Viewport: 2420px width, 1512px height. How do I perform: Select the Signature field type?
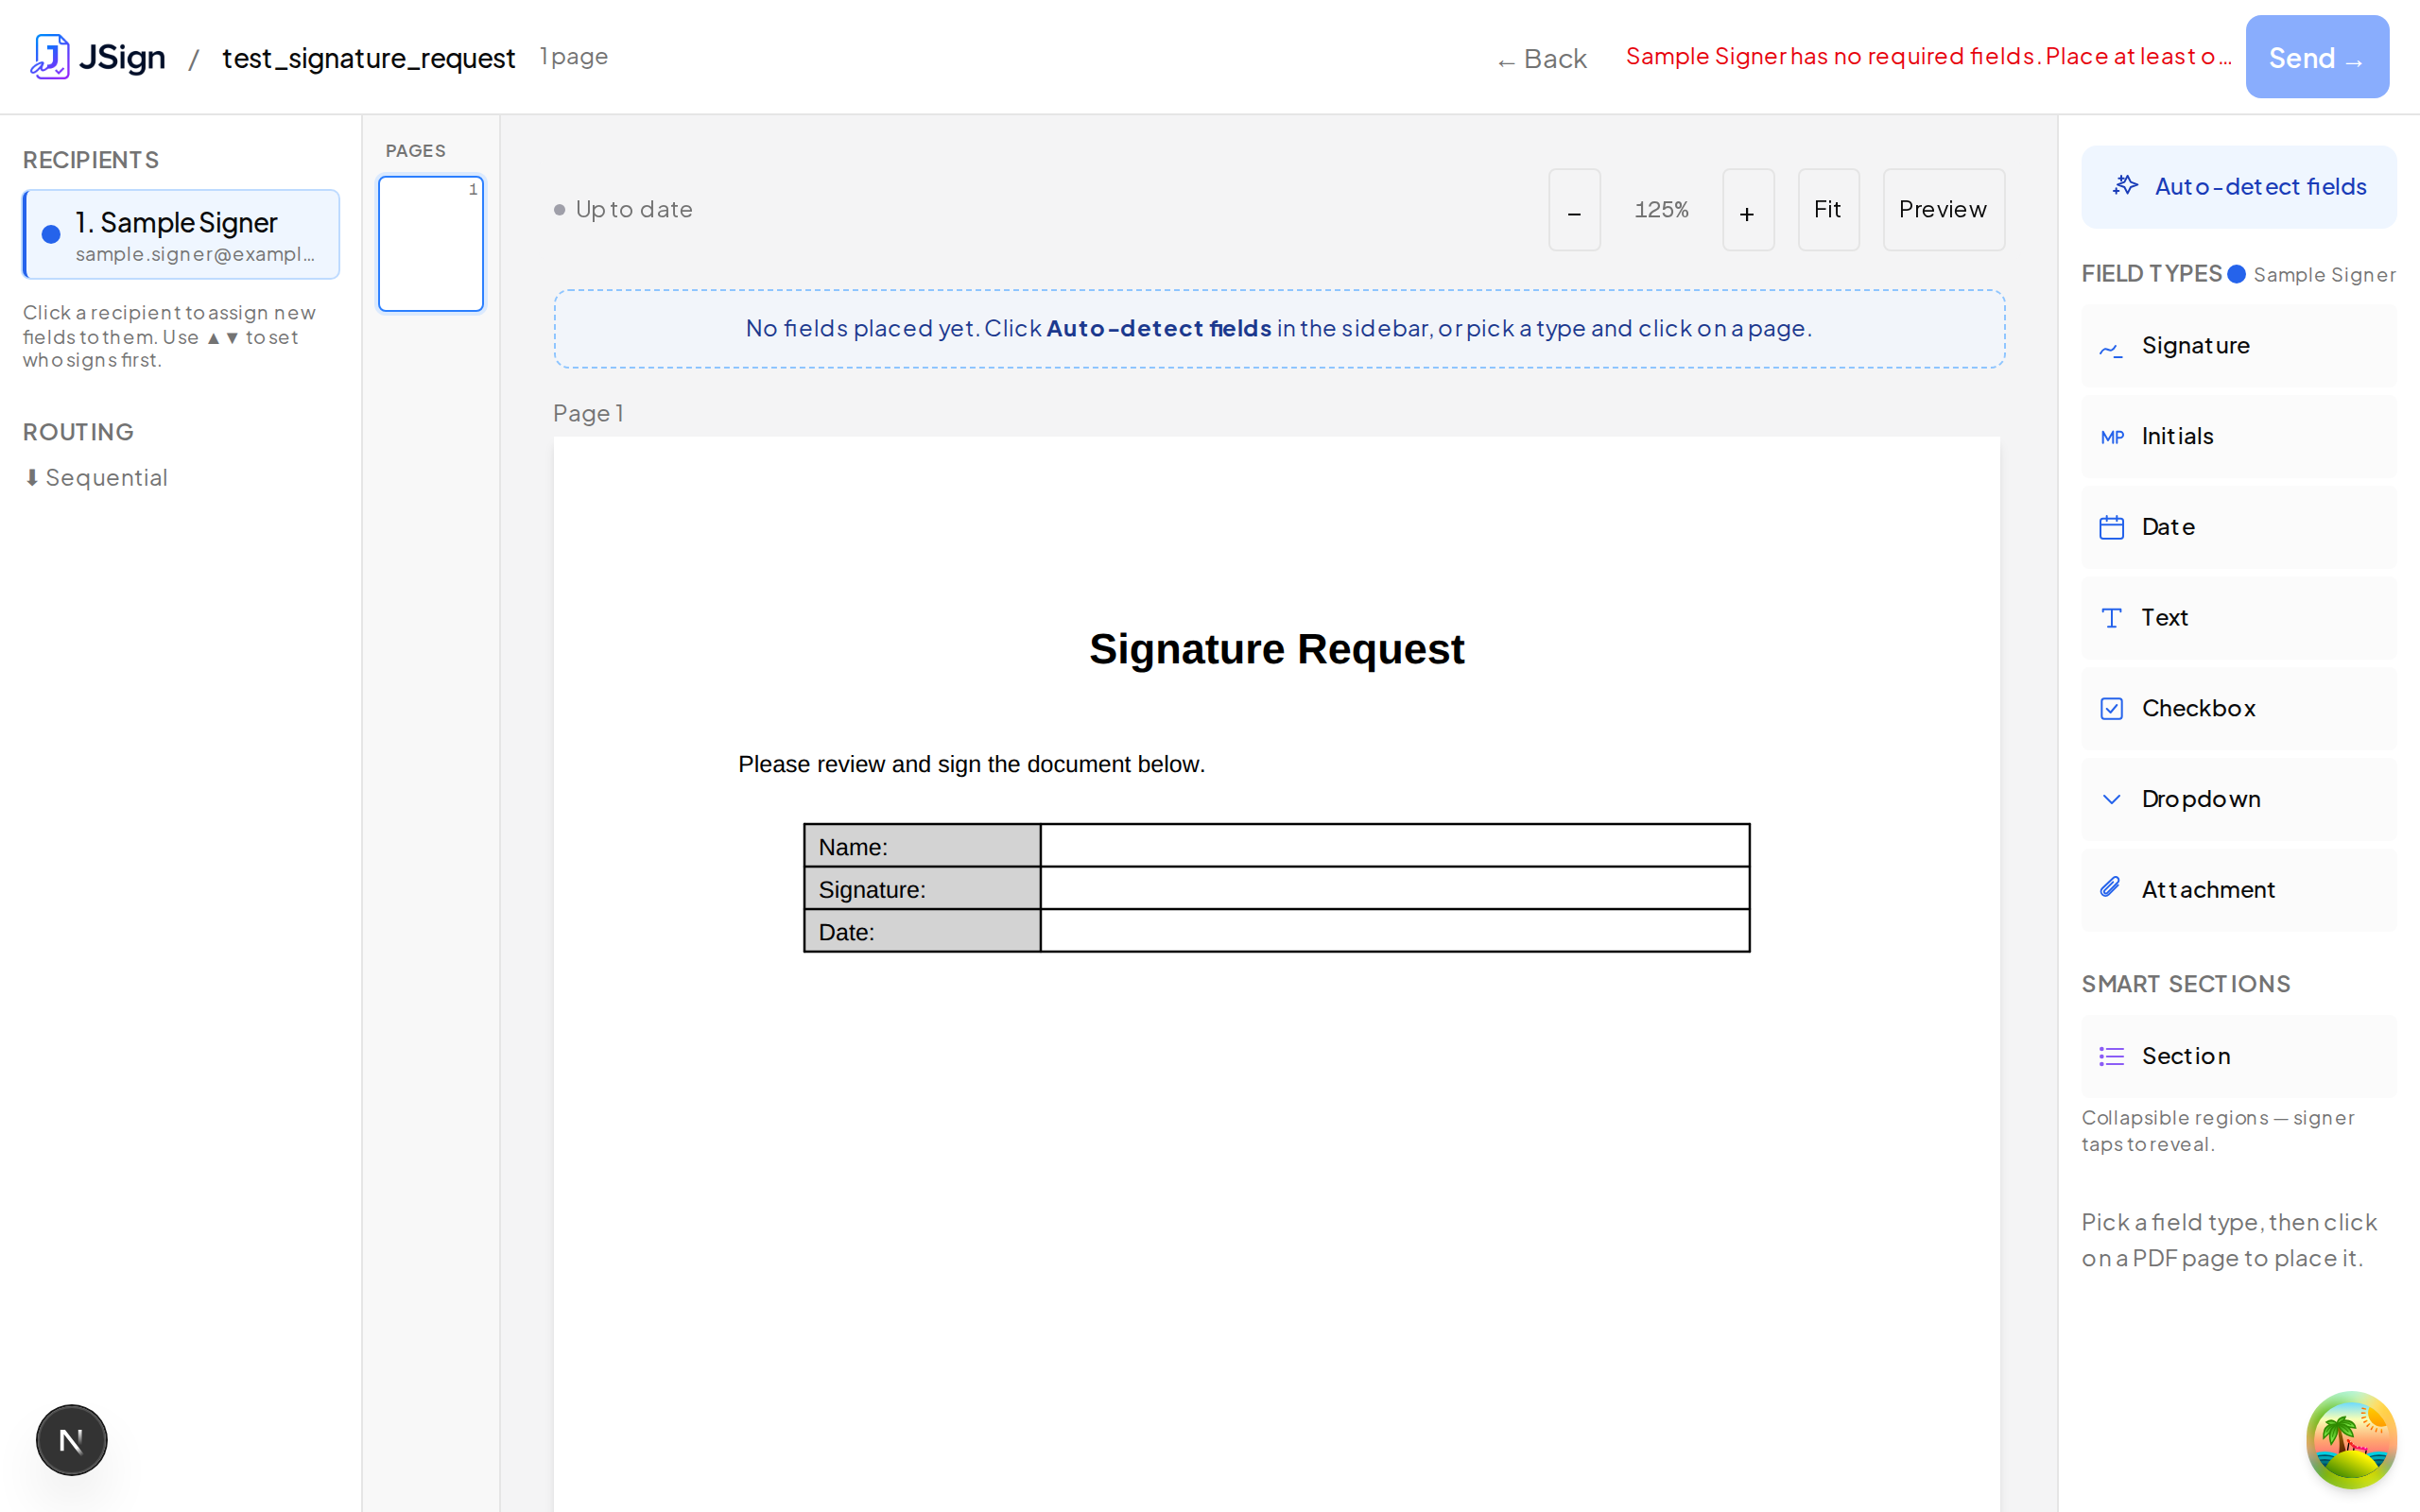[2238, 346]
